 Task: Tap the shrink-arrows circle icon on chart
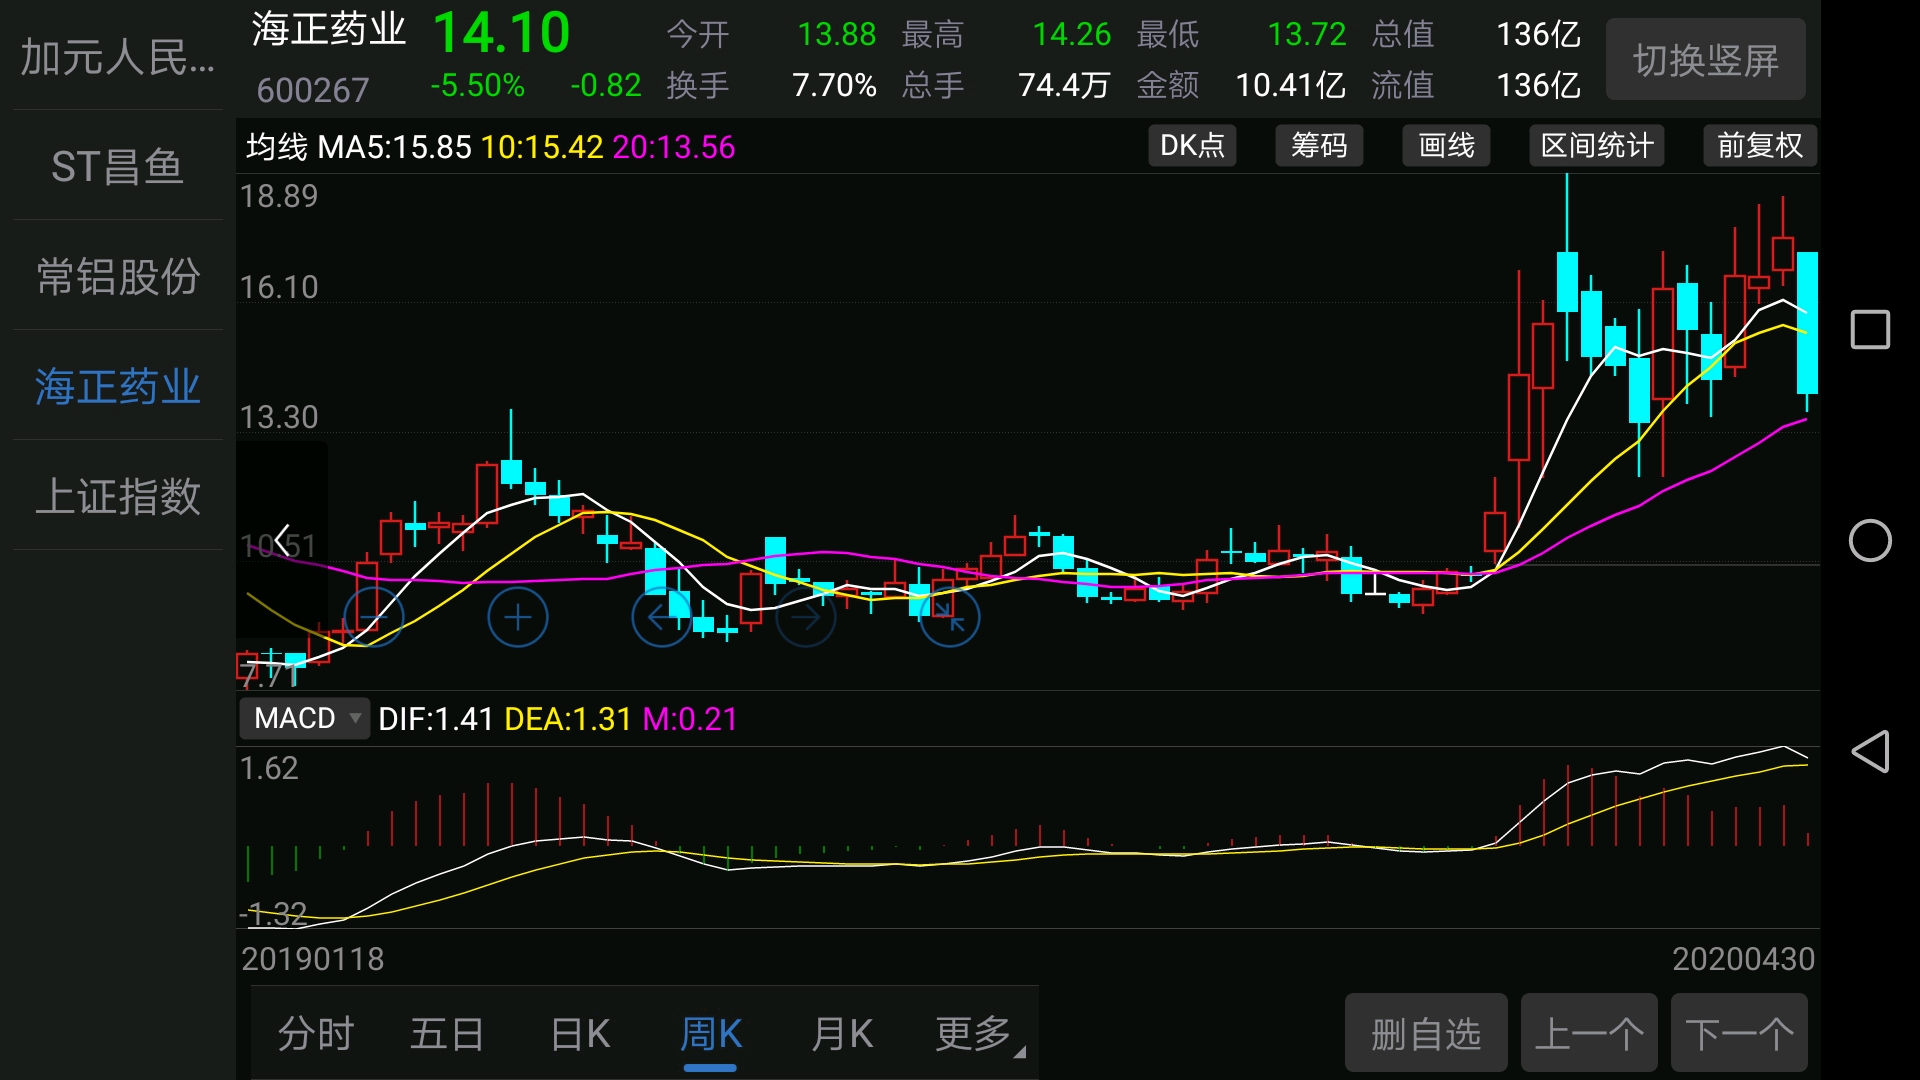click(x=949, y=617)
